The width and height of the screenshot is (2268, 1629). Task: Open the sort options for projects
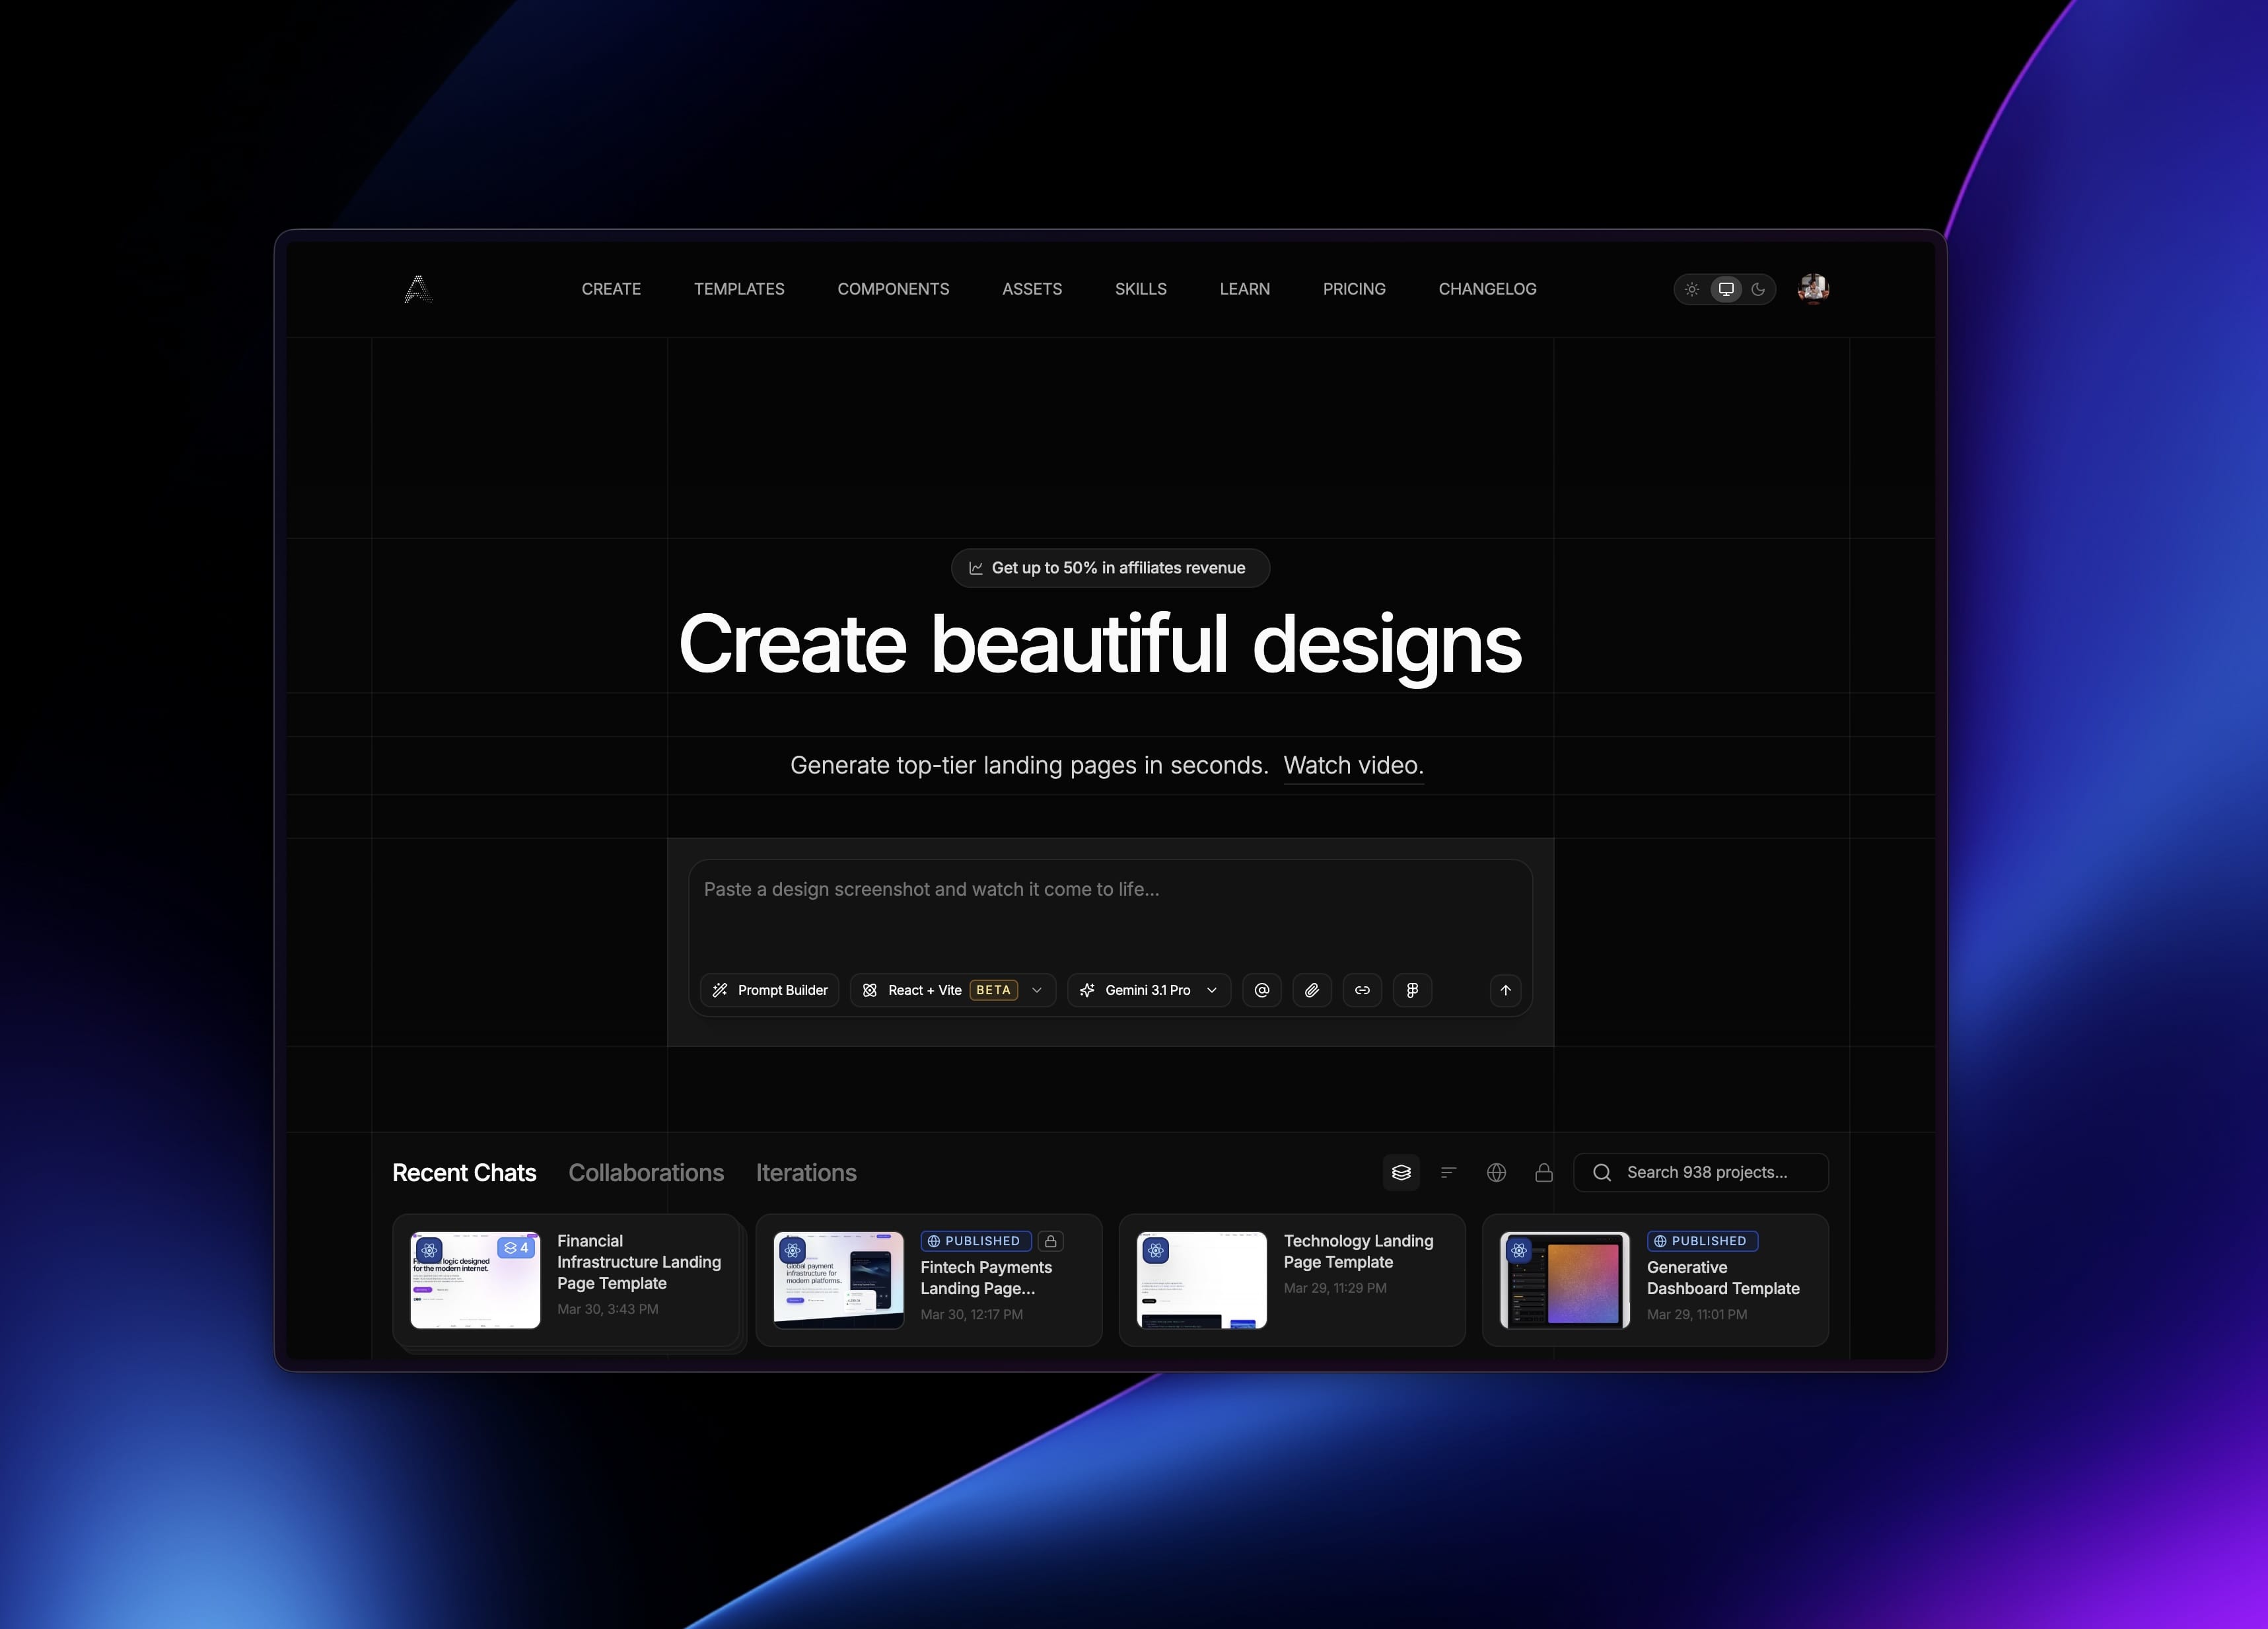point(1448,1172)
